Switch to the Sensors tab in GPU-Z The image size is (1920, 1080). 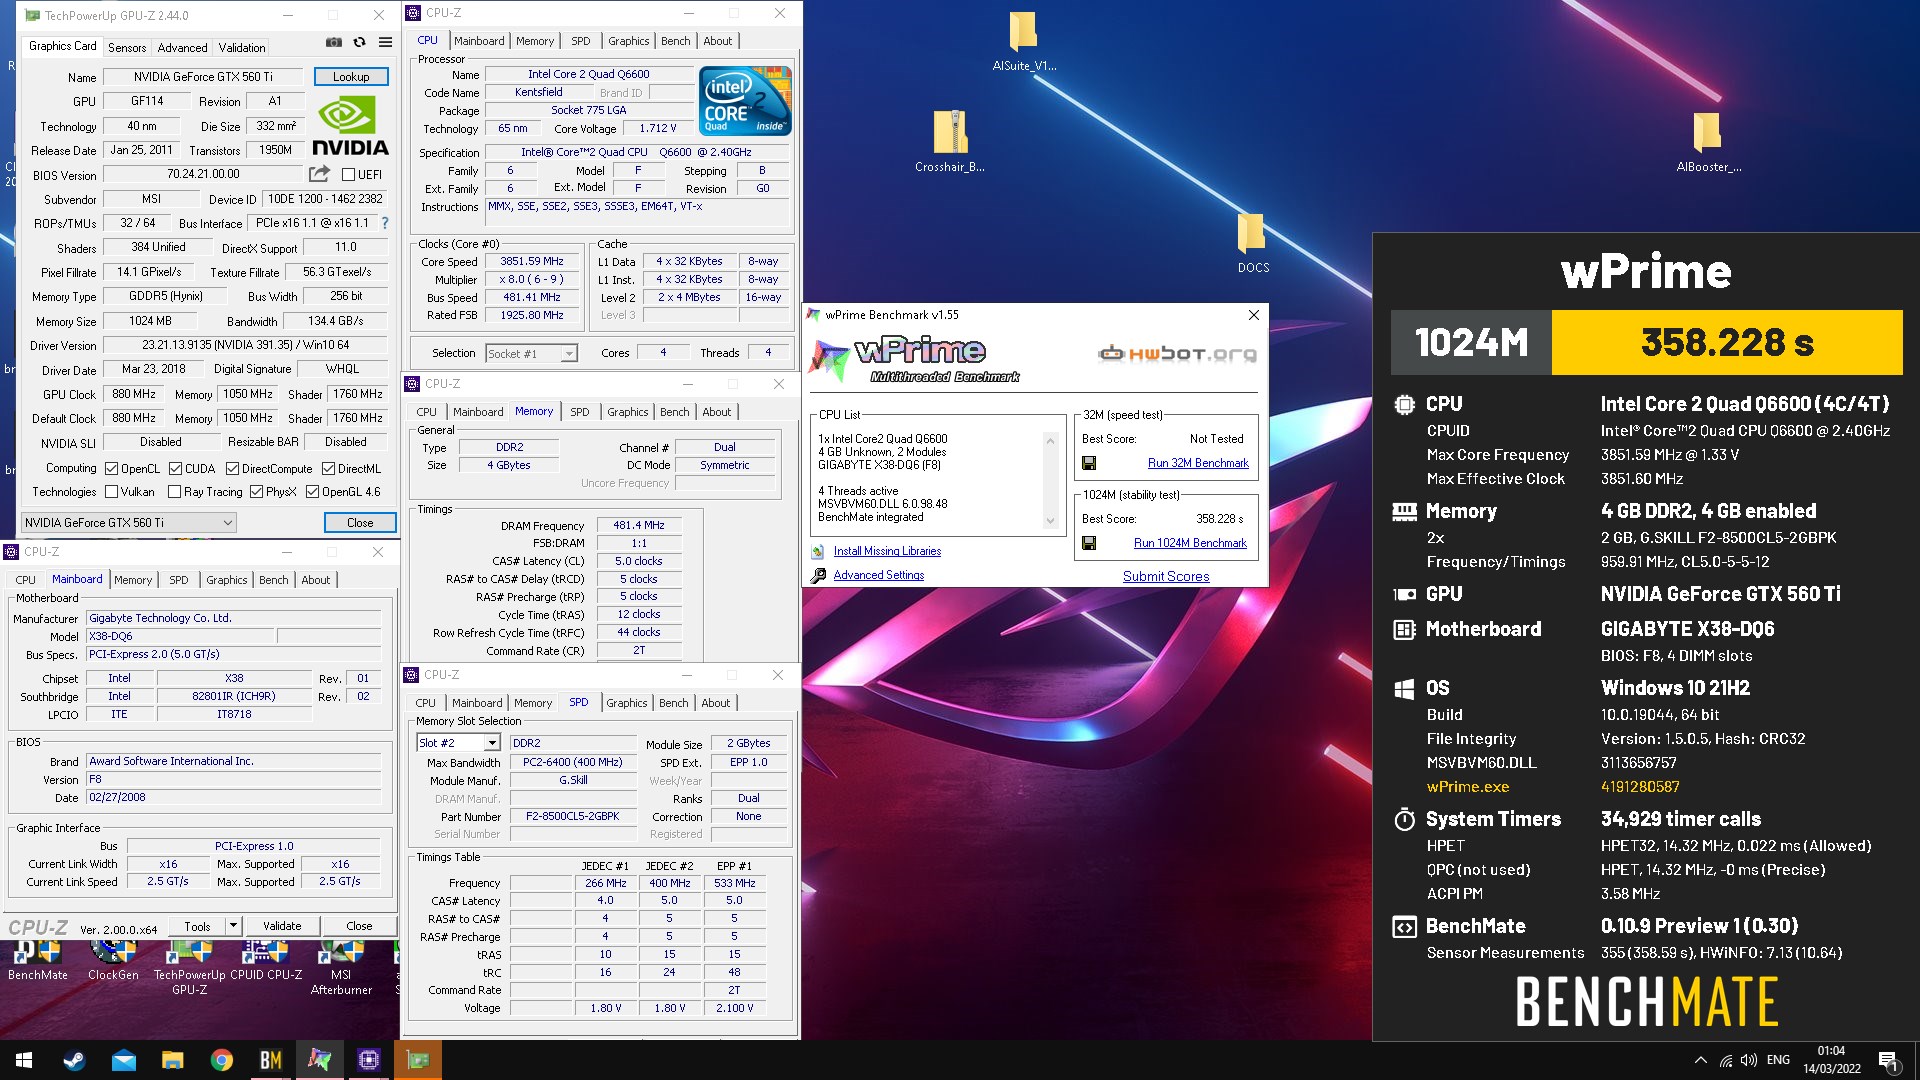click(127, 47)
